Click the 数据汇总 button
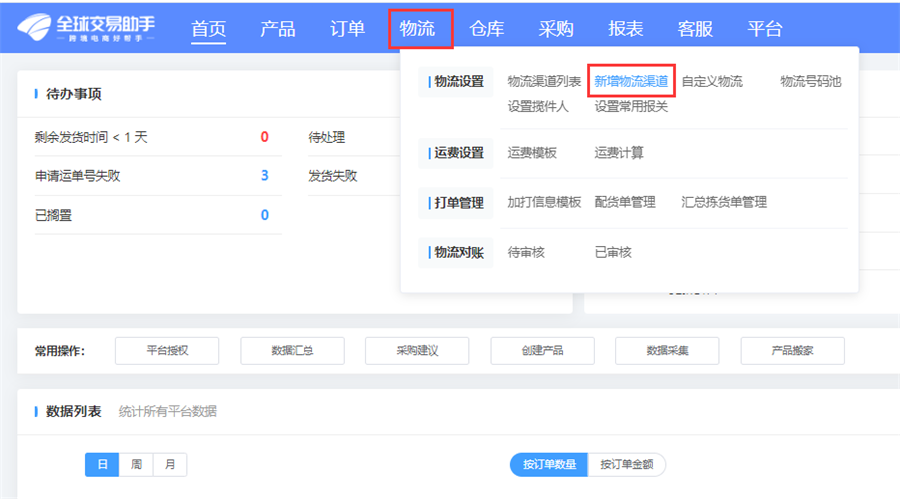900x499 pixels. click(292, 350)
